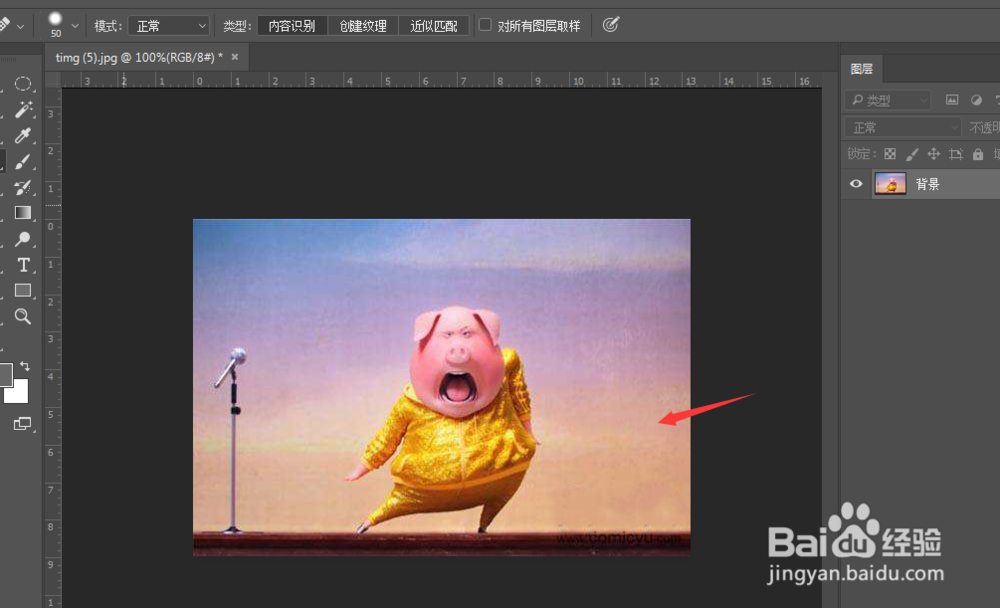Screen dimensions: 1000x608
Task: Select the History Brush tool
Action: coord(23,187)
